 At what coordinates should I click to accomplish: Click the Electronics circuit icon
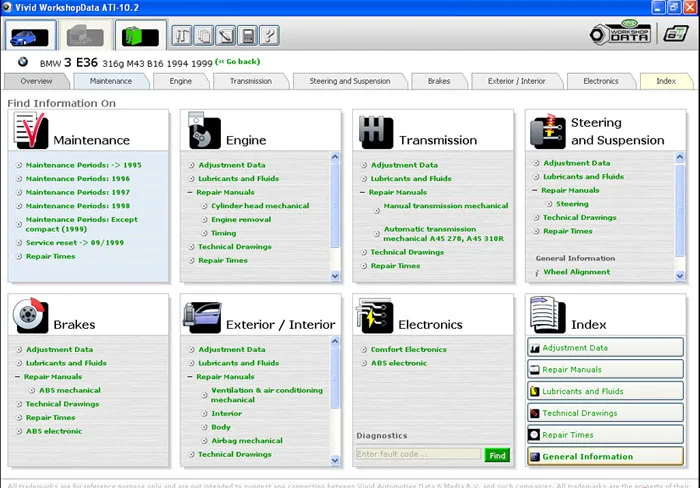pyautogui.click(x=375, y=316)
